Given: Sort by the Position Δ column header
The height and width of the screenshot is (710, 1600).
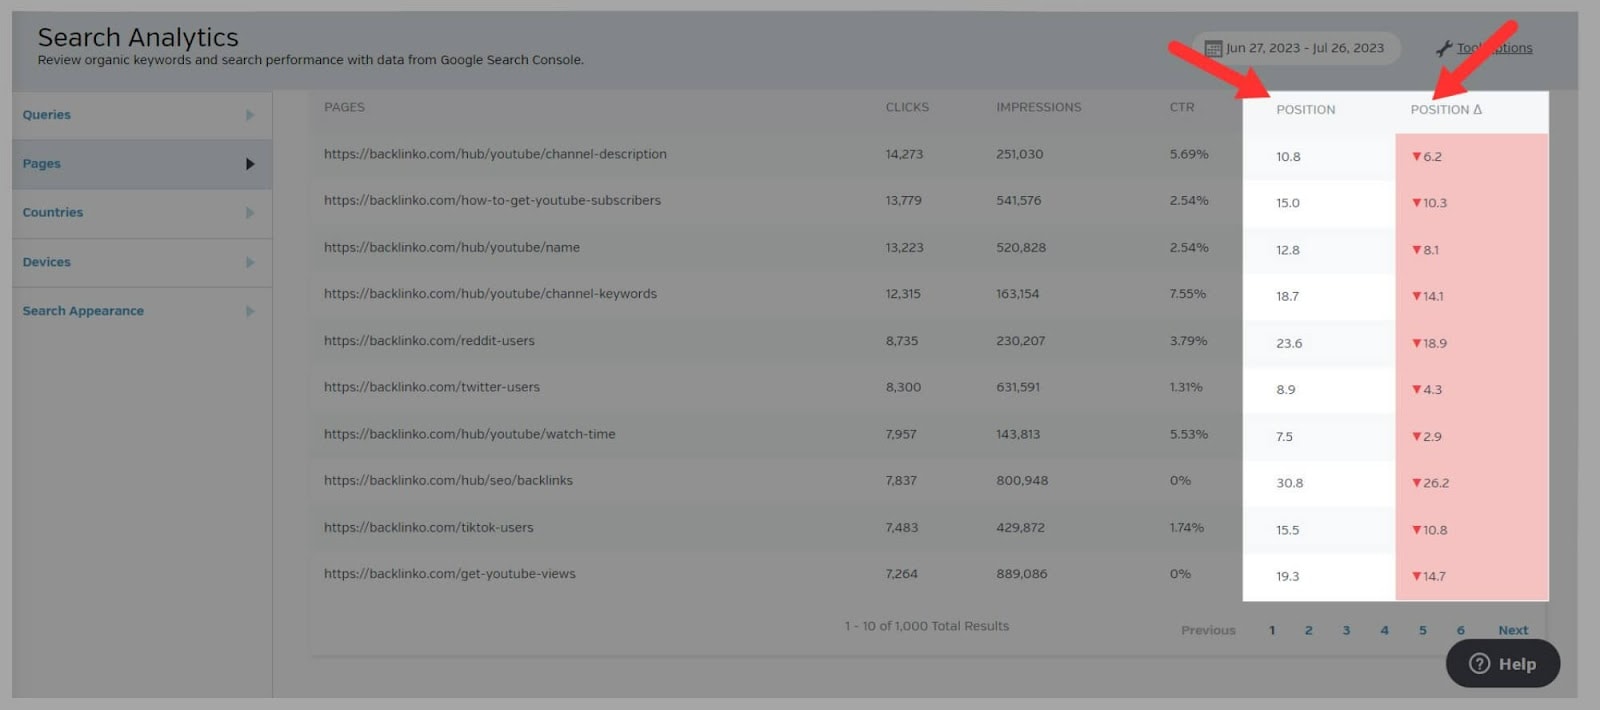Looking at the screenshot, I should (x=1446, y=110).
